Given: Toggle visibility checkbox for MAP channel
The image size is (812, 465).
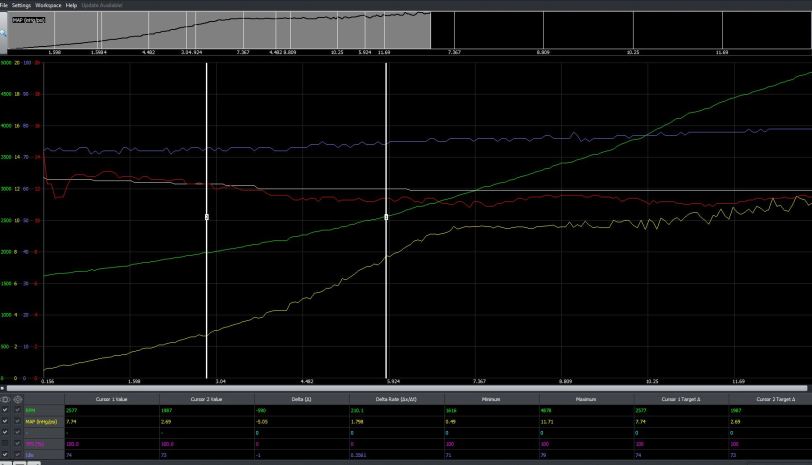Looking at the screenshot, I should tap(5, 421).
